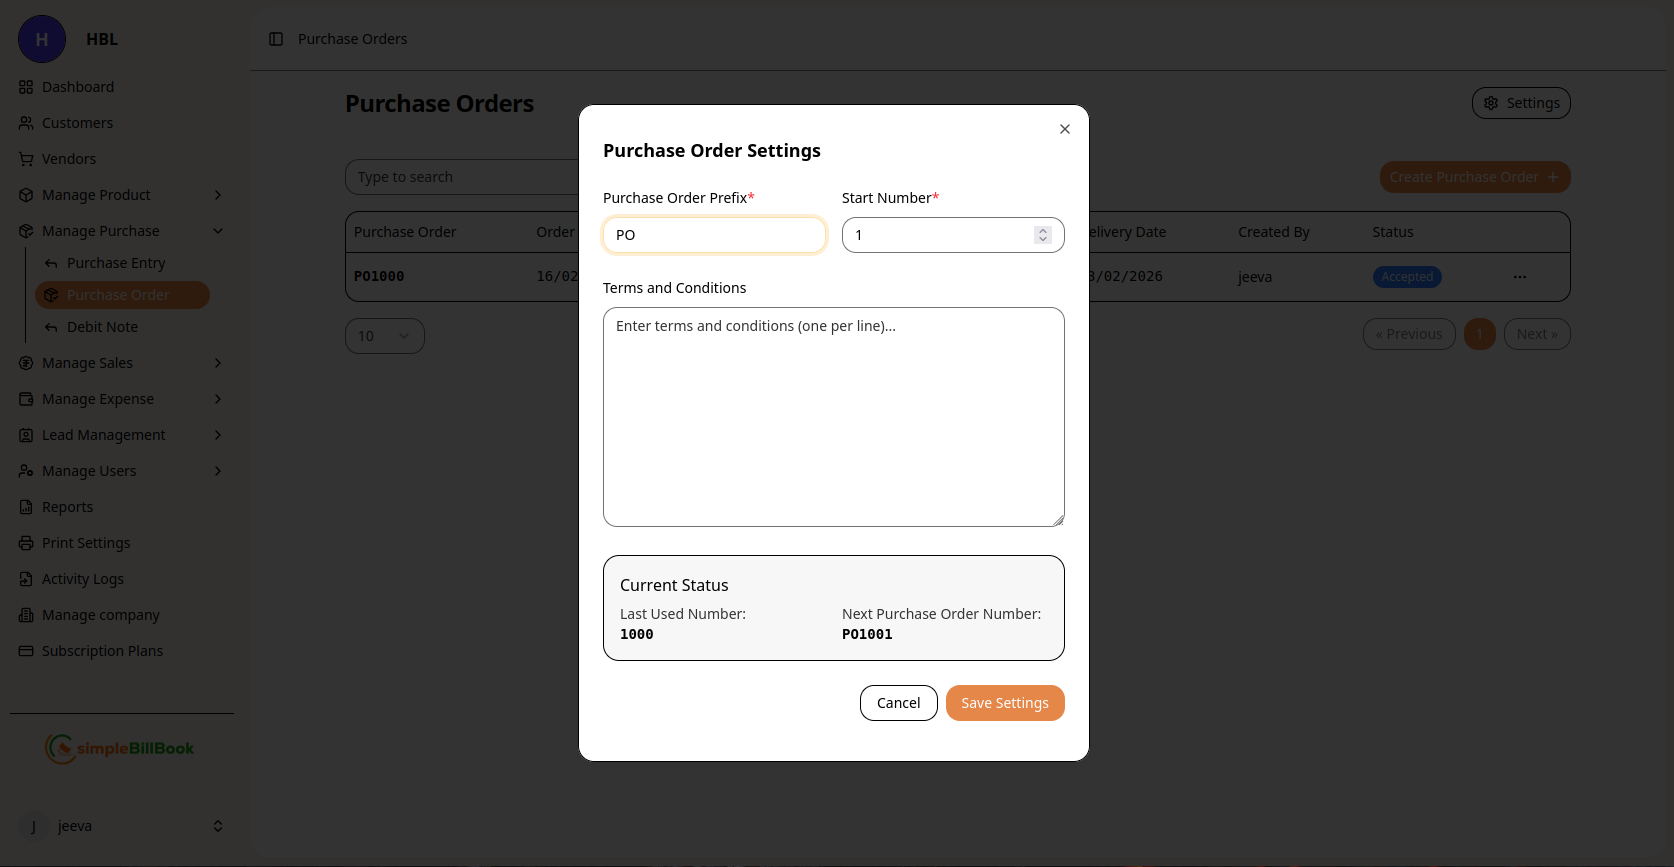Click the Start Number stepper arrows

(x=1043, y=235)
